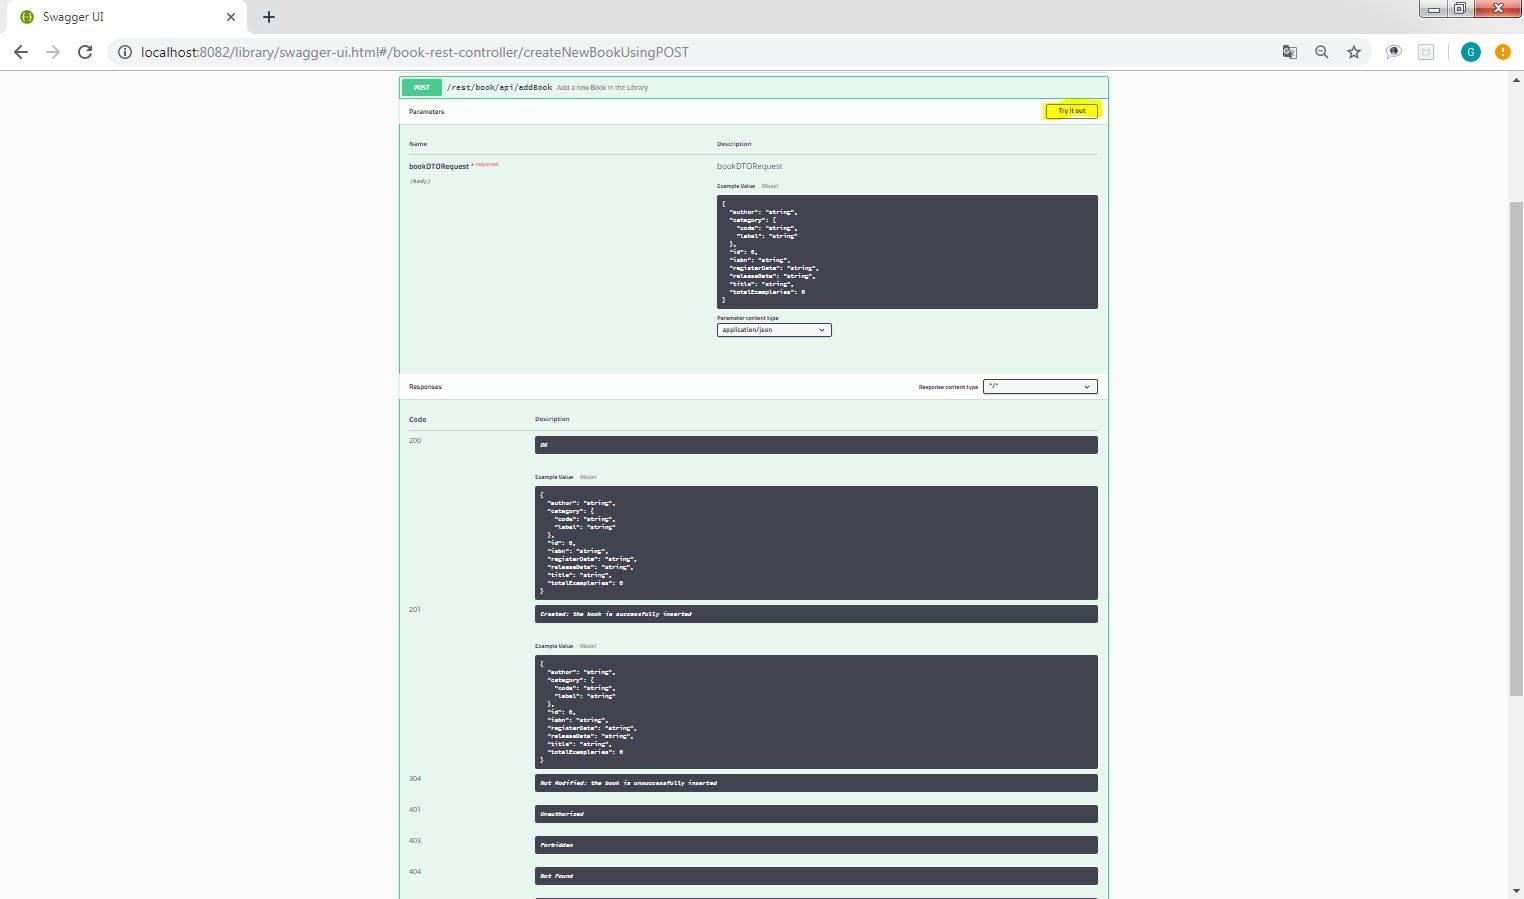Expand the Response content type dropdown

(1040, 387)
